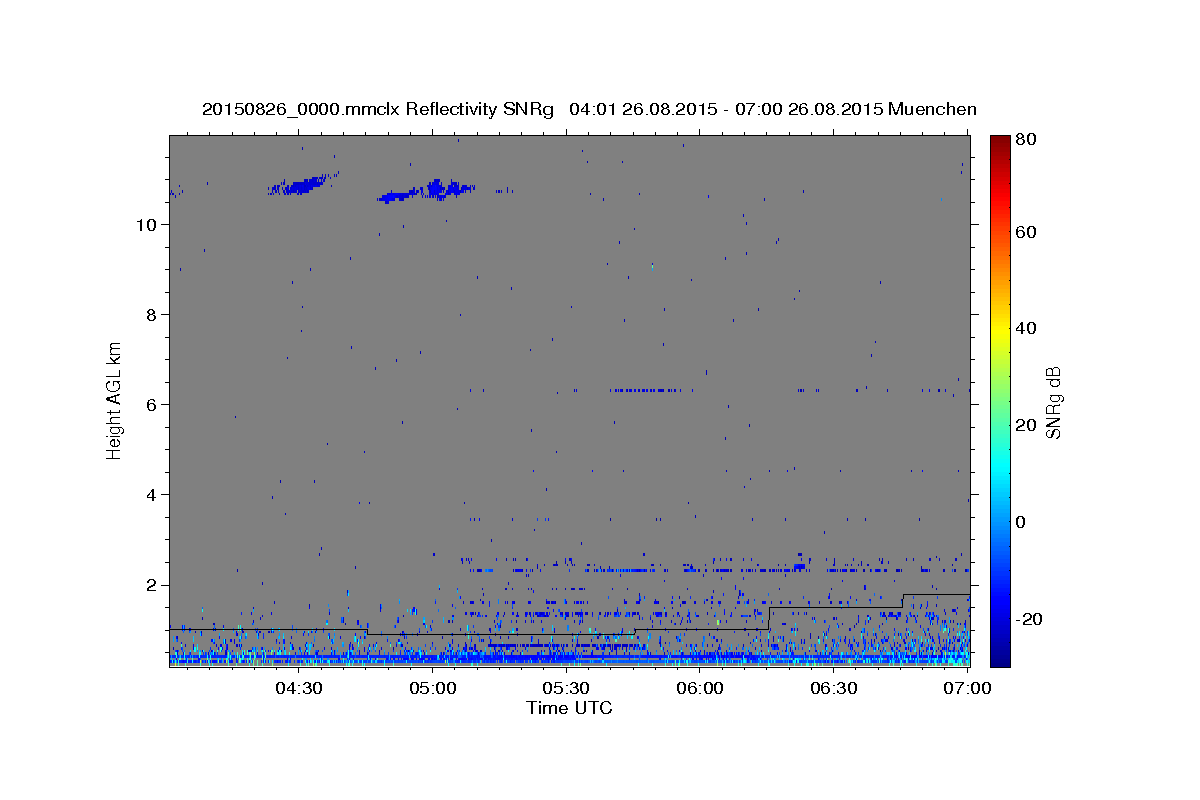
Task: Click the colorbar value 60
Action: click(1028, 232)
